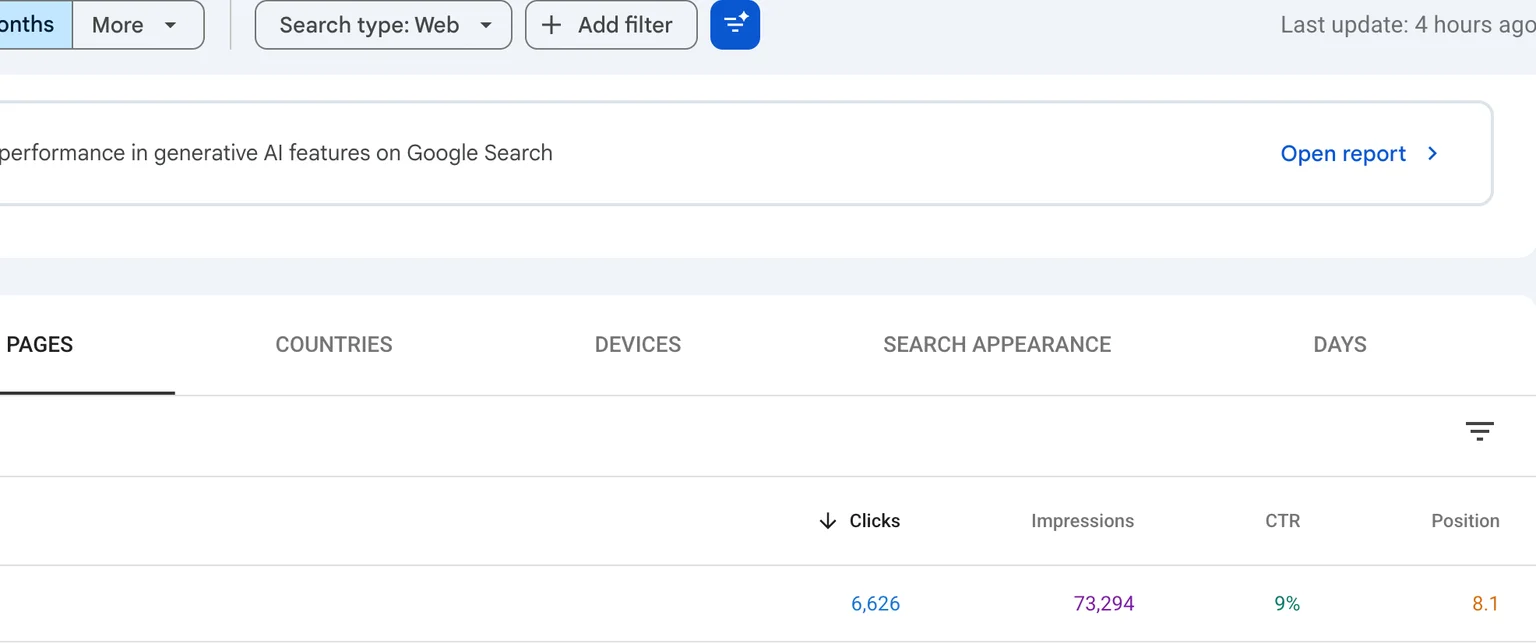Viewport: 1536px width, 643px height.
Task: Switch to the SEARCH APPEARANCE tab
Action: (997, 345)
